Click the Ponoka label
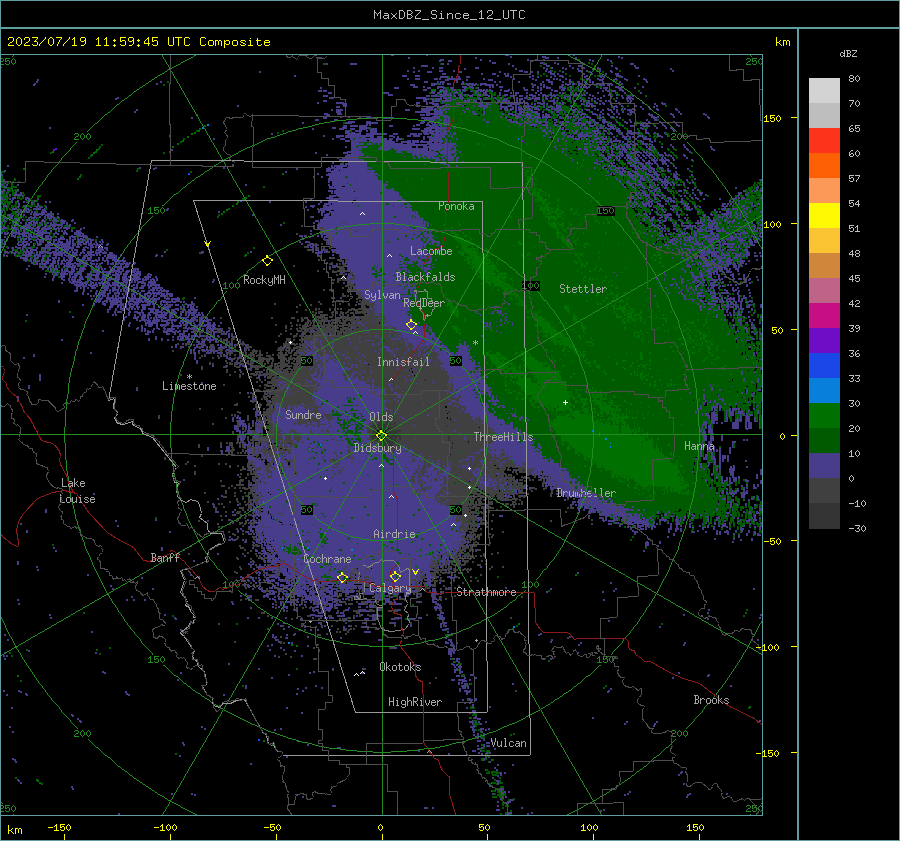The image size is (900, 841). (x=456, y=206)
